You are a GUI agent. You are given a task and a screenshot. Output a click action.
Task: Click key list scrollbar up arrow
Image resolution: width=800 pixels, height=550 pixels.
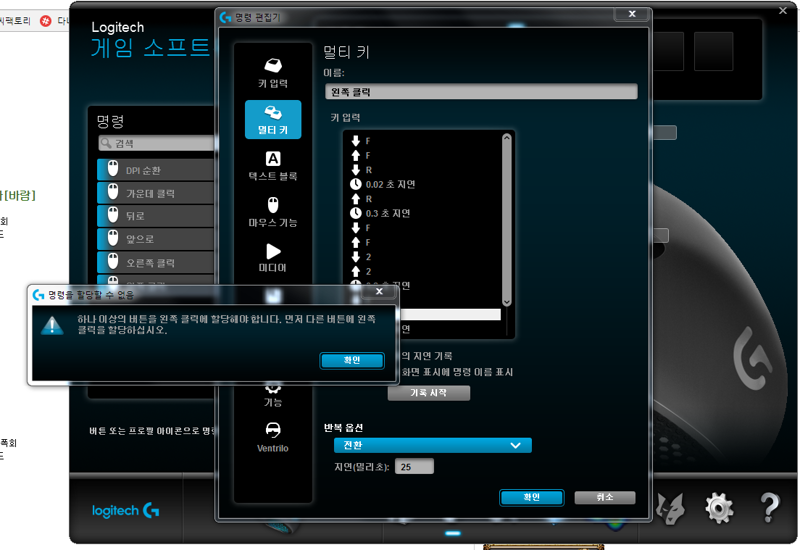coord(507,138)
